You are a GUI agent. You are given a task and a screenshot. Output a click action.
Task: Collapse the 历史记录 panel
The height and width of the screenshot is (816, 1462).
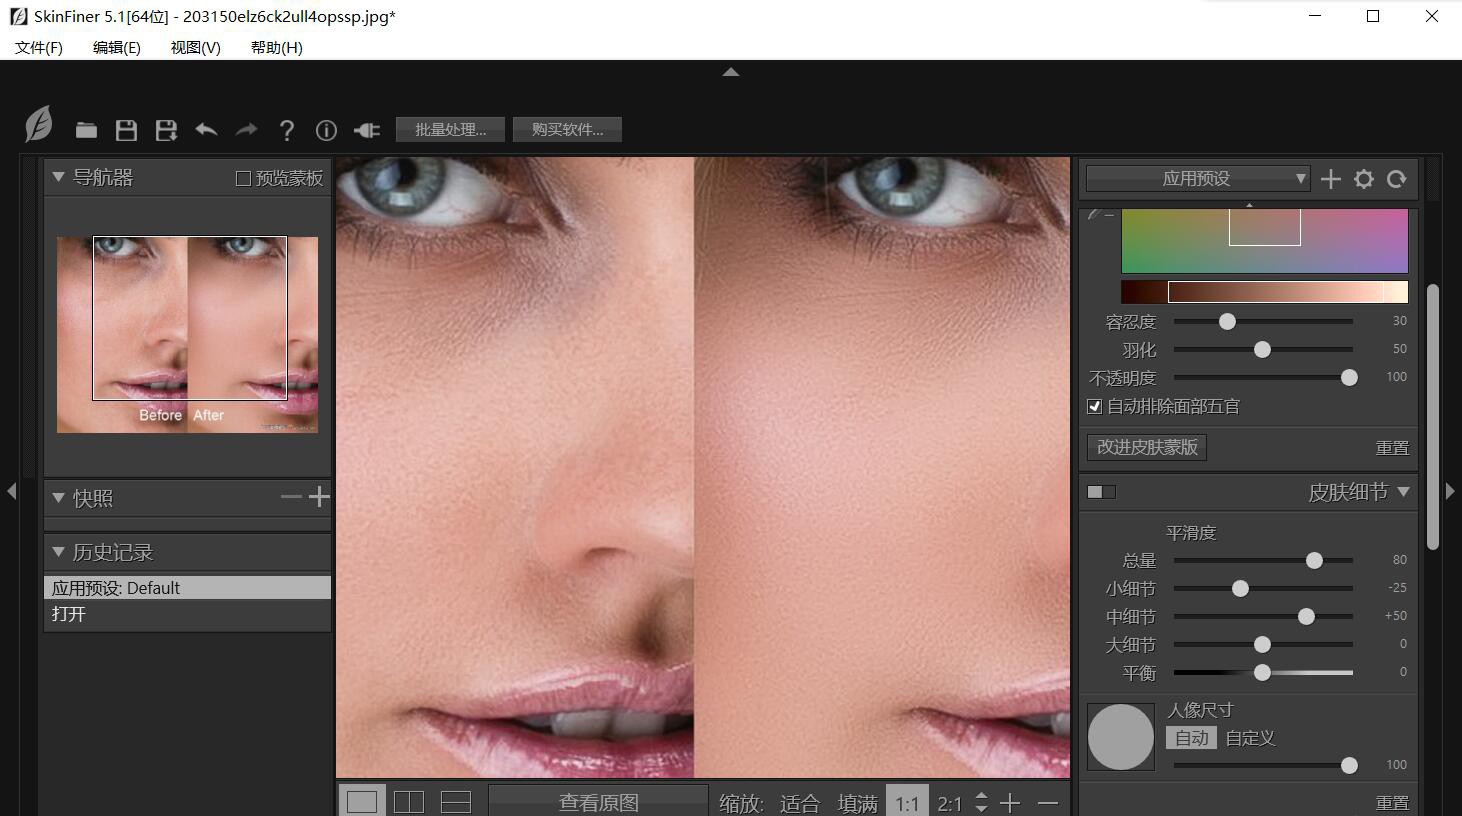pyautogui.click(x=58, y=552)
